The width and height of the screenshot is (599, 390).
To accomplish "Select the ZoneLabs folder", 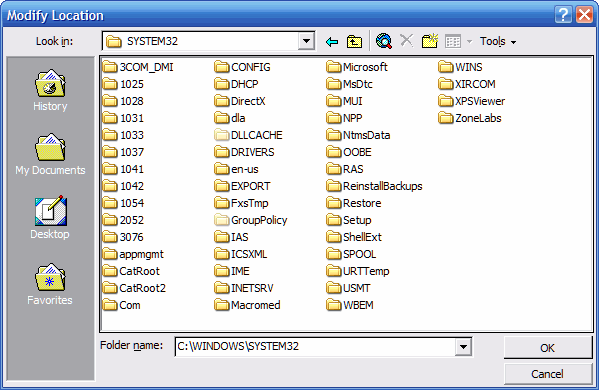I will pos(469,118).
